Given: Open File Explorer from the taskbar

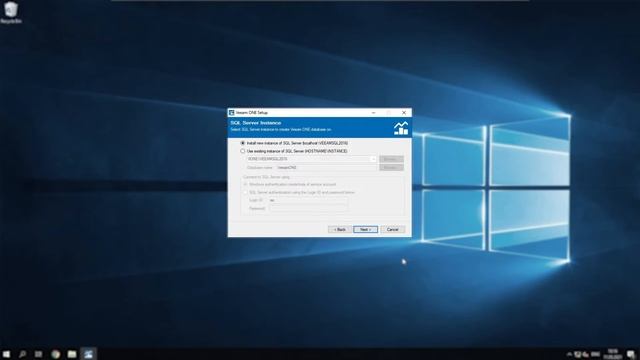Looking at the screenshot, I should (72, 354).
